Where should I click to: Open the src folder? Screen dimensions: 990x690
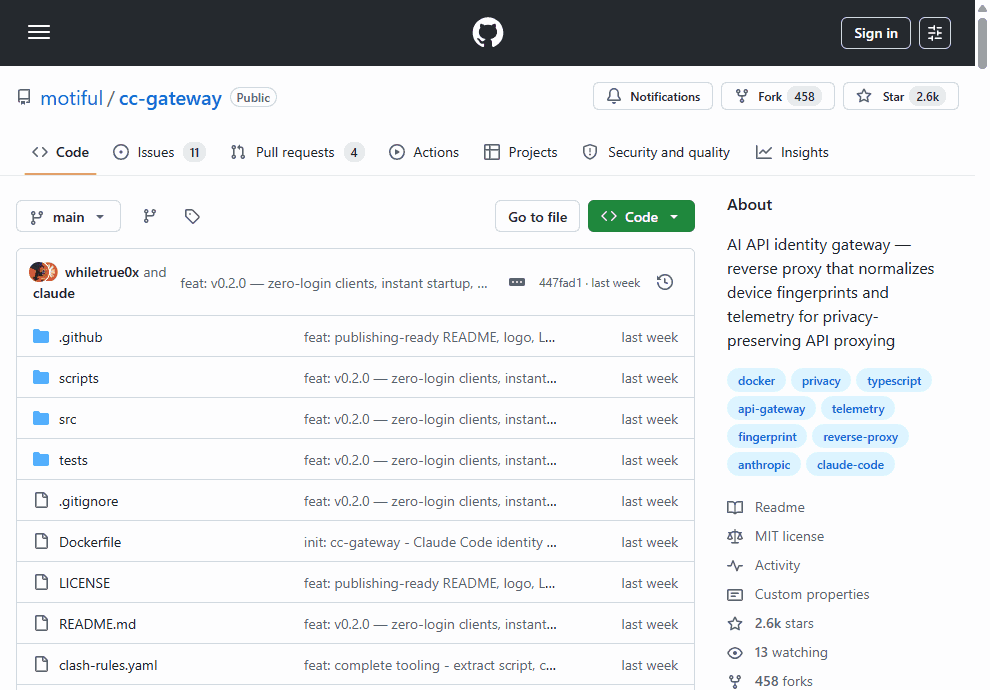(x=68, y=419)
